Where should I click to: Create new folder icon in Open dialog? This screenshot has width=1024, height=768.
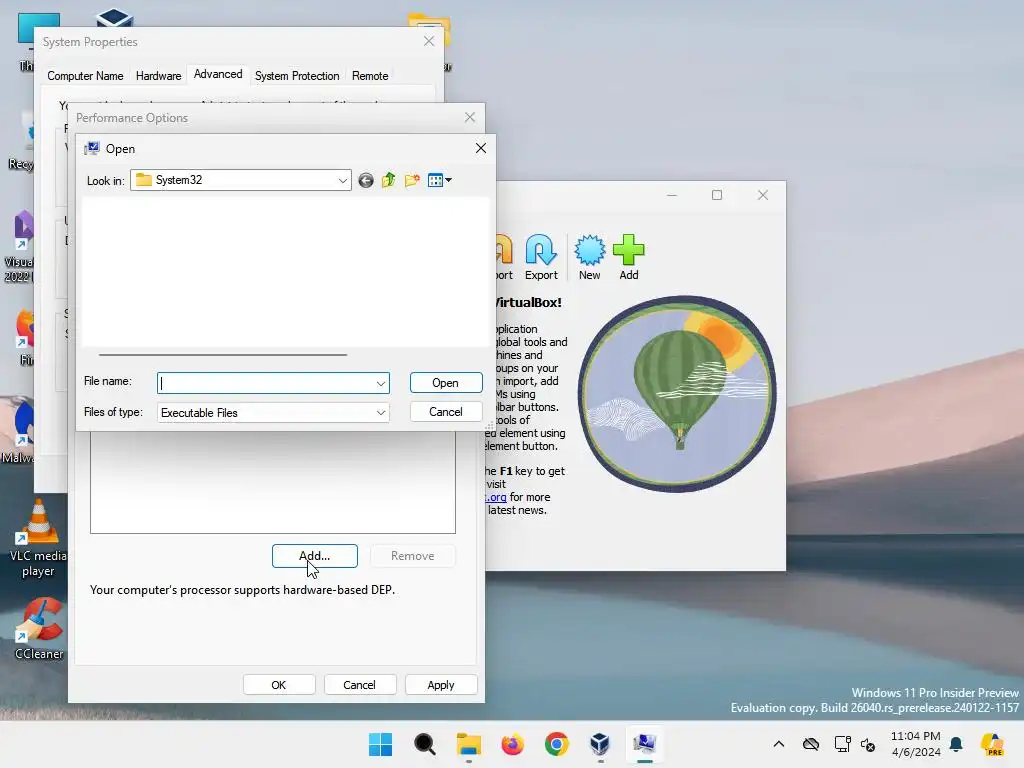tap(412, 180)
